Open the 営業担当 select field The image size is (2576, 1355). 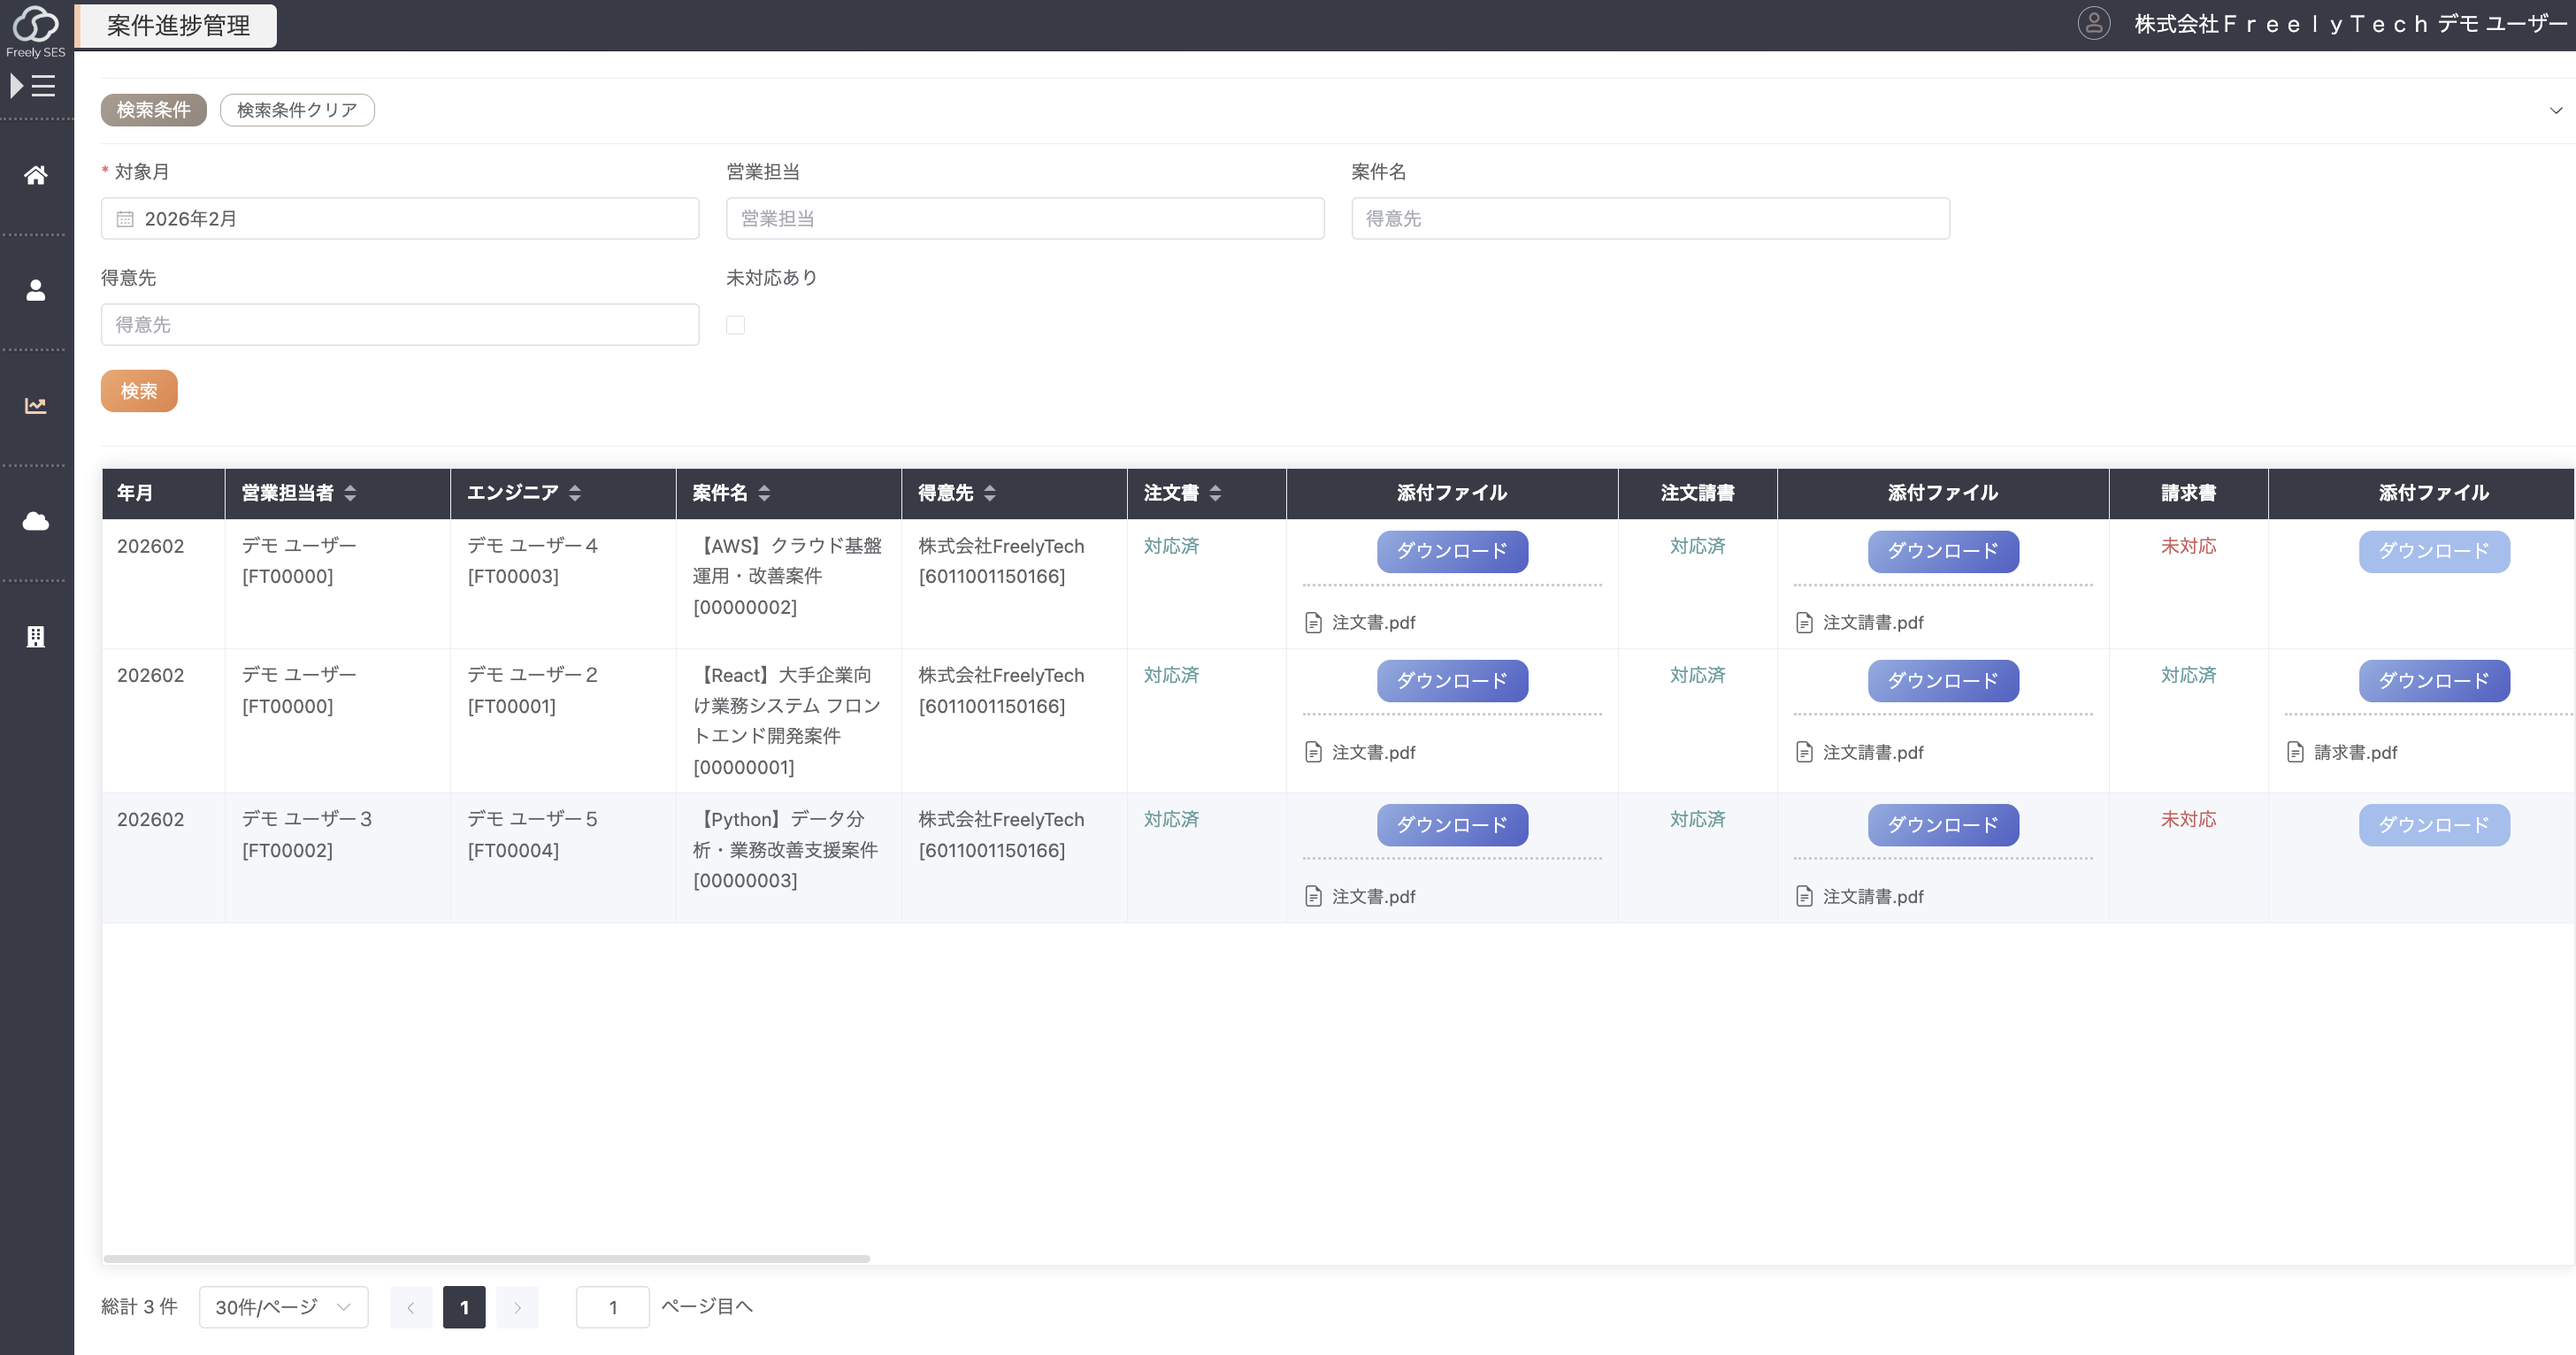1024,219
